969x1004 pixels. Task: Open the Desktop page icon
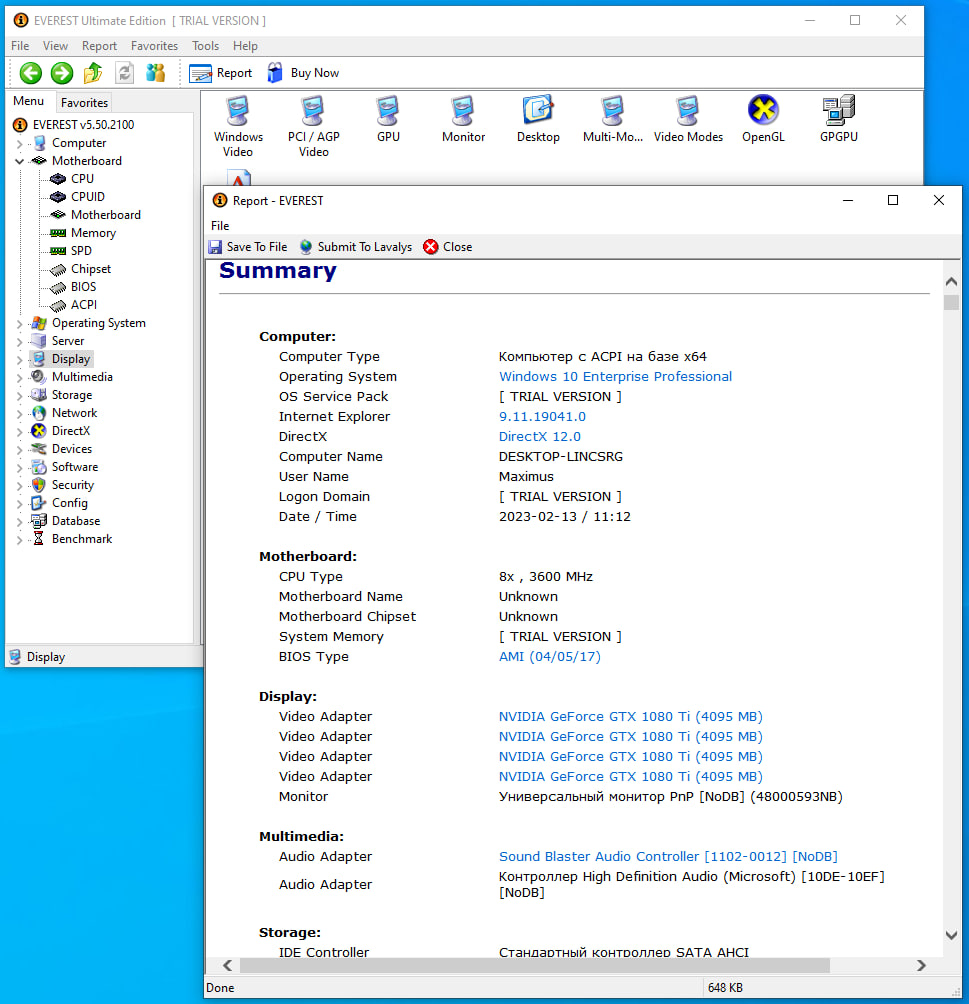coord(538,119)
